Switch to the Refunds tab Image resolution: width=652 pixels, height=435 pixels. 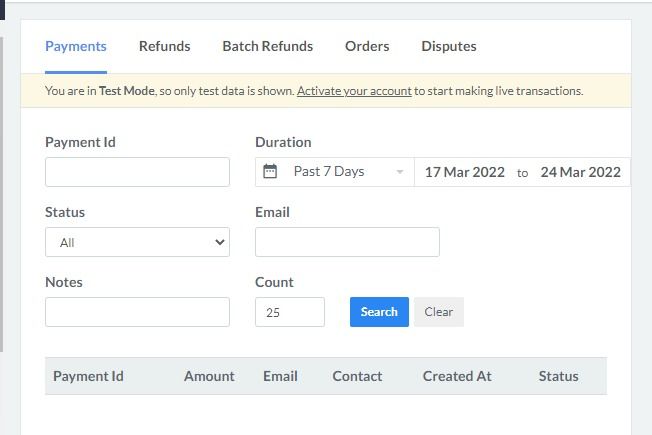pyautogui.click(x=165, y=46)
